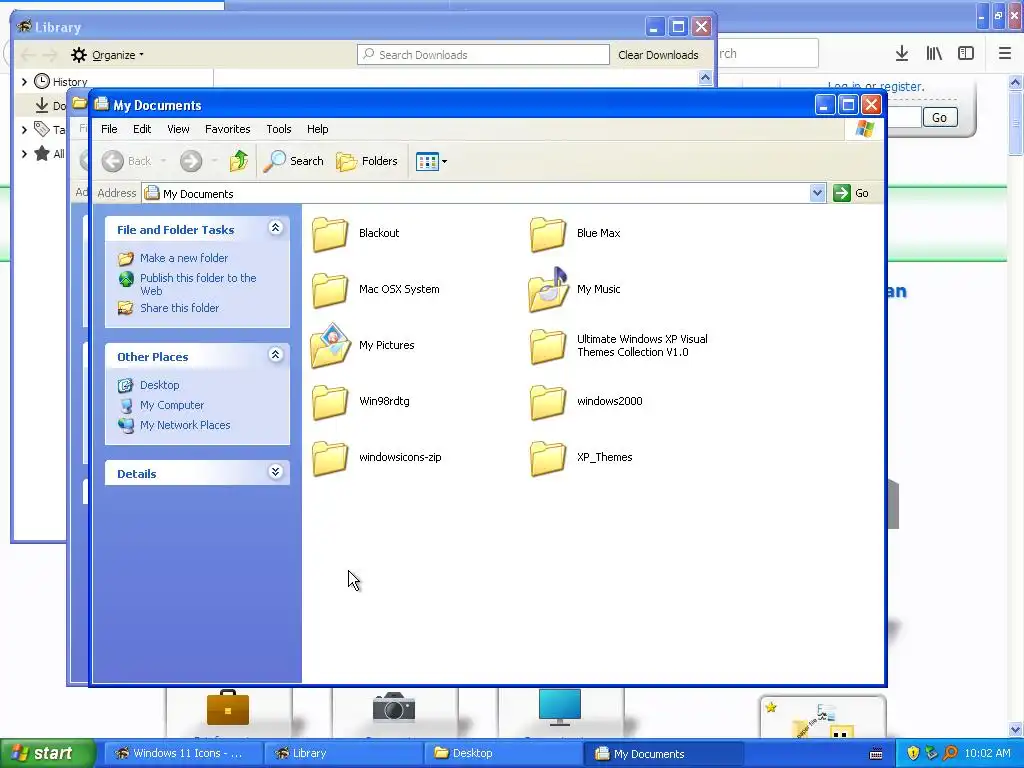Collapse the Other Places panel
Screen dimensions: 1024x768
[276, 355]
